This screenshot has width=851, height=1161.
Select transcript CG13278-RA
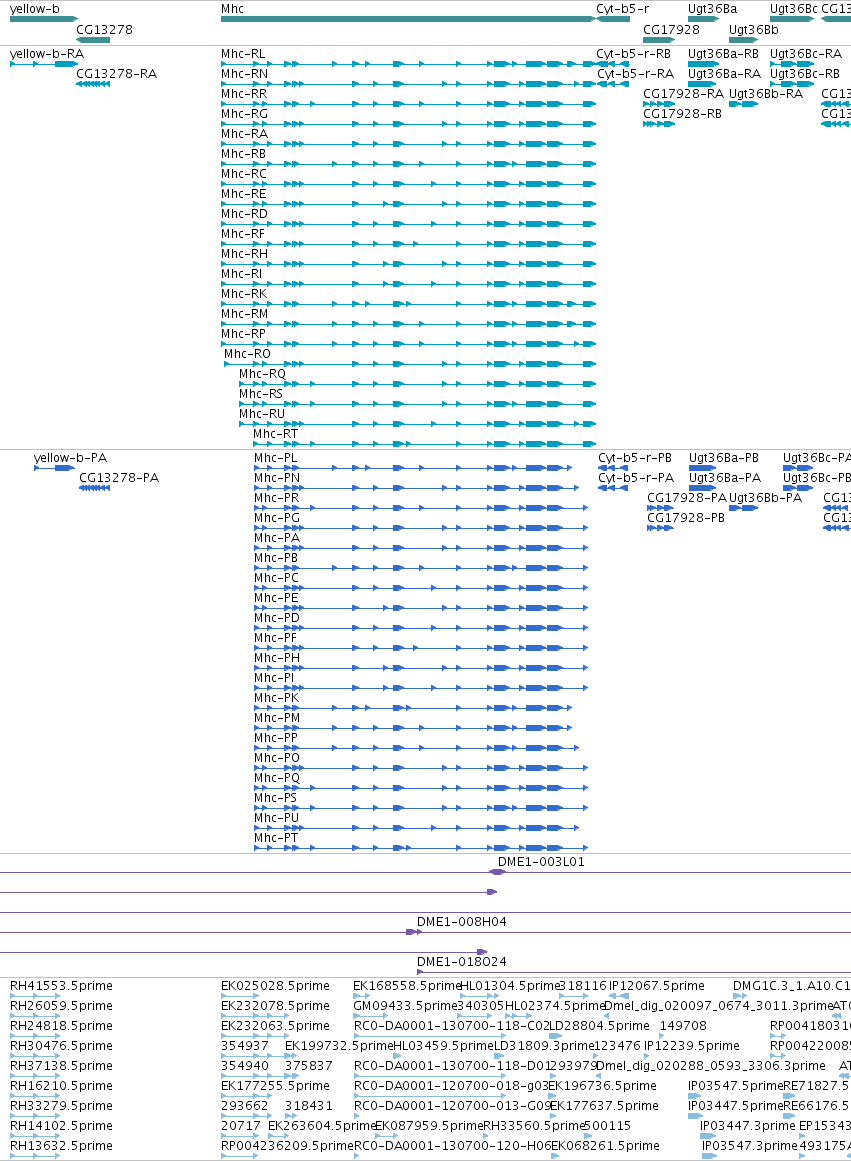coord(116,74)
